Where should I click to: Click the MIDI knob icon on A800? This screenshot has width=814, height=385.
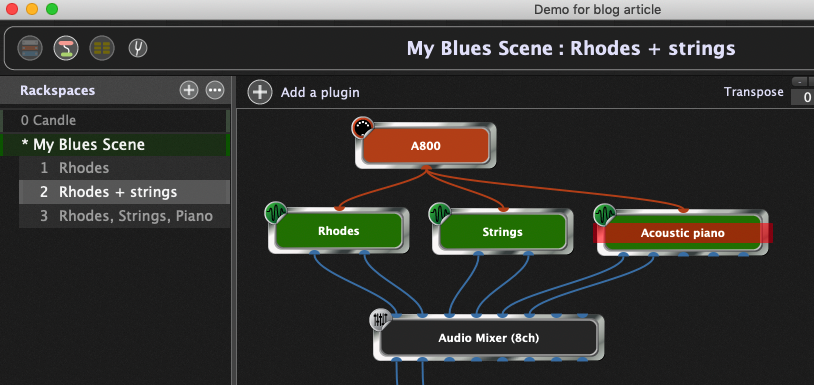(362, 127)
